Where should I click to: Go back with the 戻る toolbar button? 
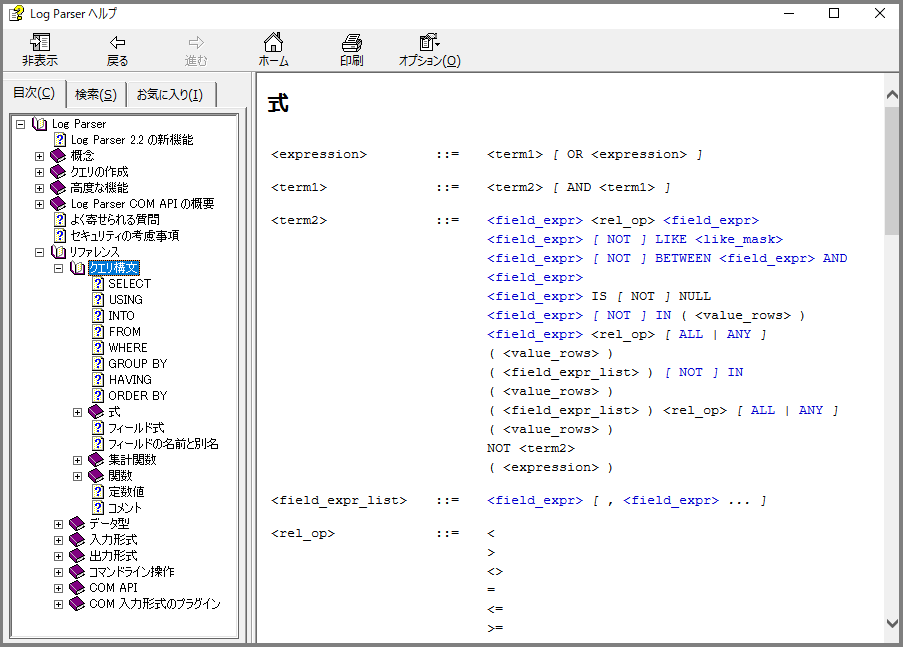(x=117, y=50)
